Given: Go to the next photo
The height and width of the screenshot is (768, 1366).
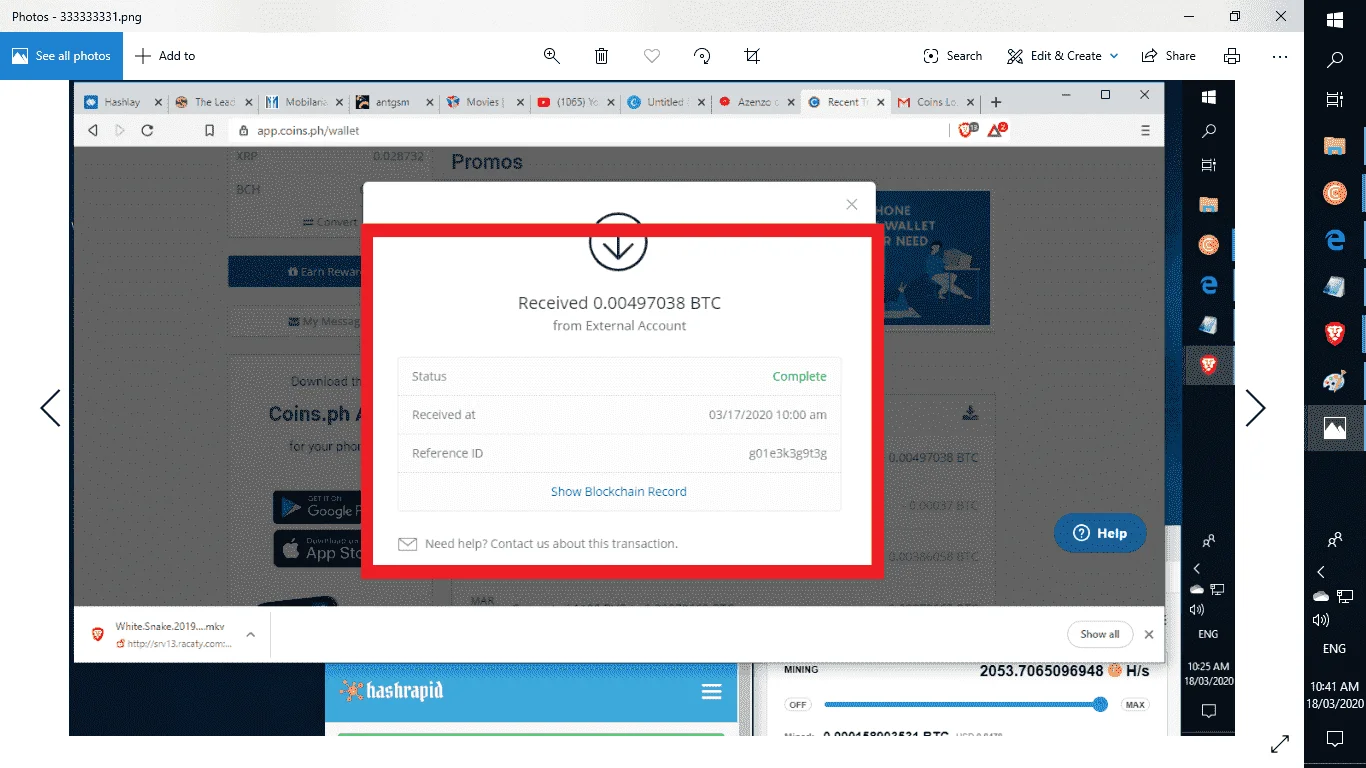Looking at the screenshot, I should point(1255,408).
